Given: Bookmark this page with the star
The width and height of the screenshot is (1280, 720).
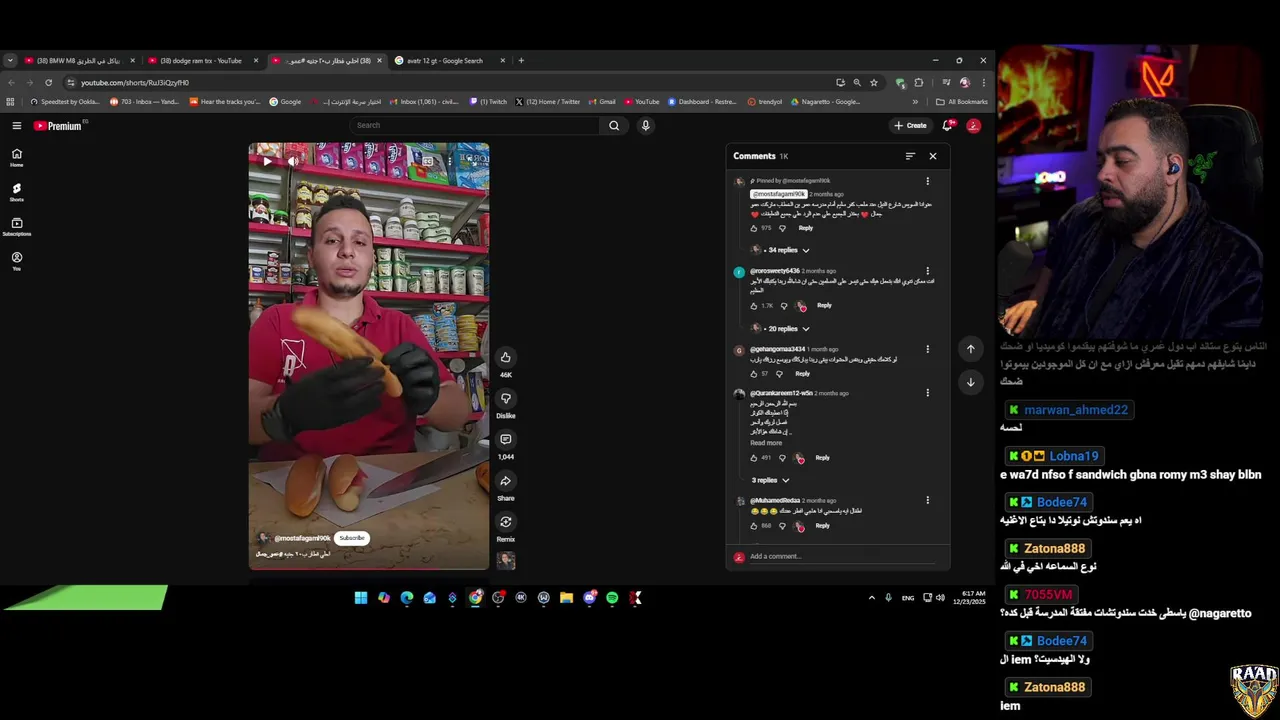Looking at the screenshot, I should tap(874, 82).
